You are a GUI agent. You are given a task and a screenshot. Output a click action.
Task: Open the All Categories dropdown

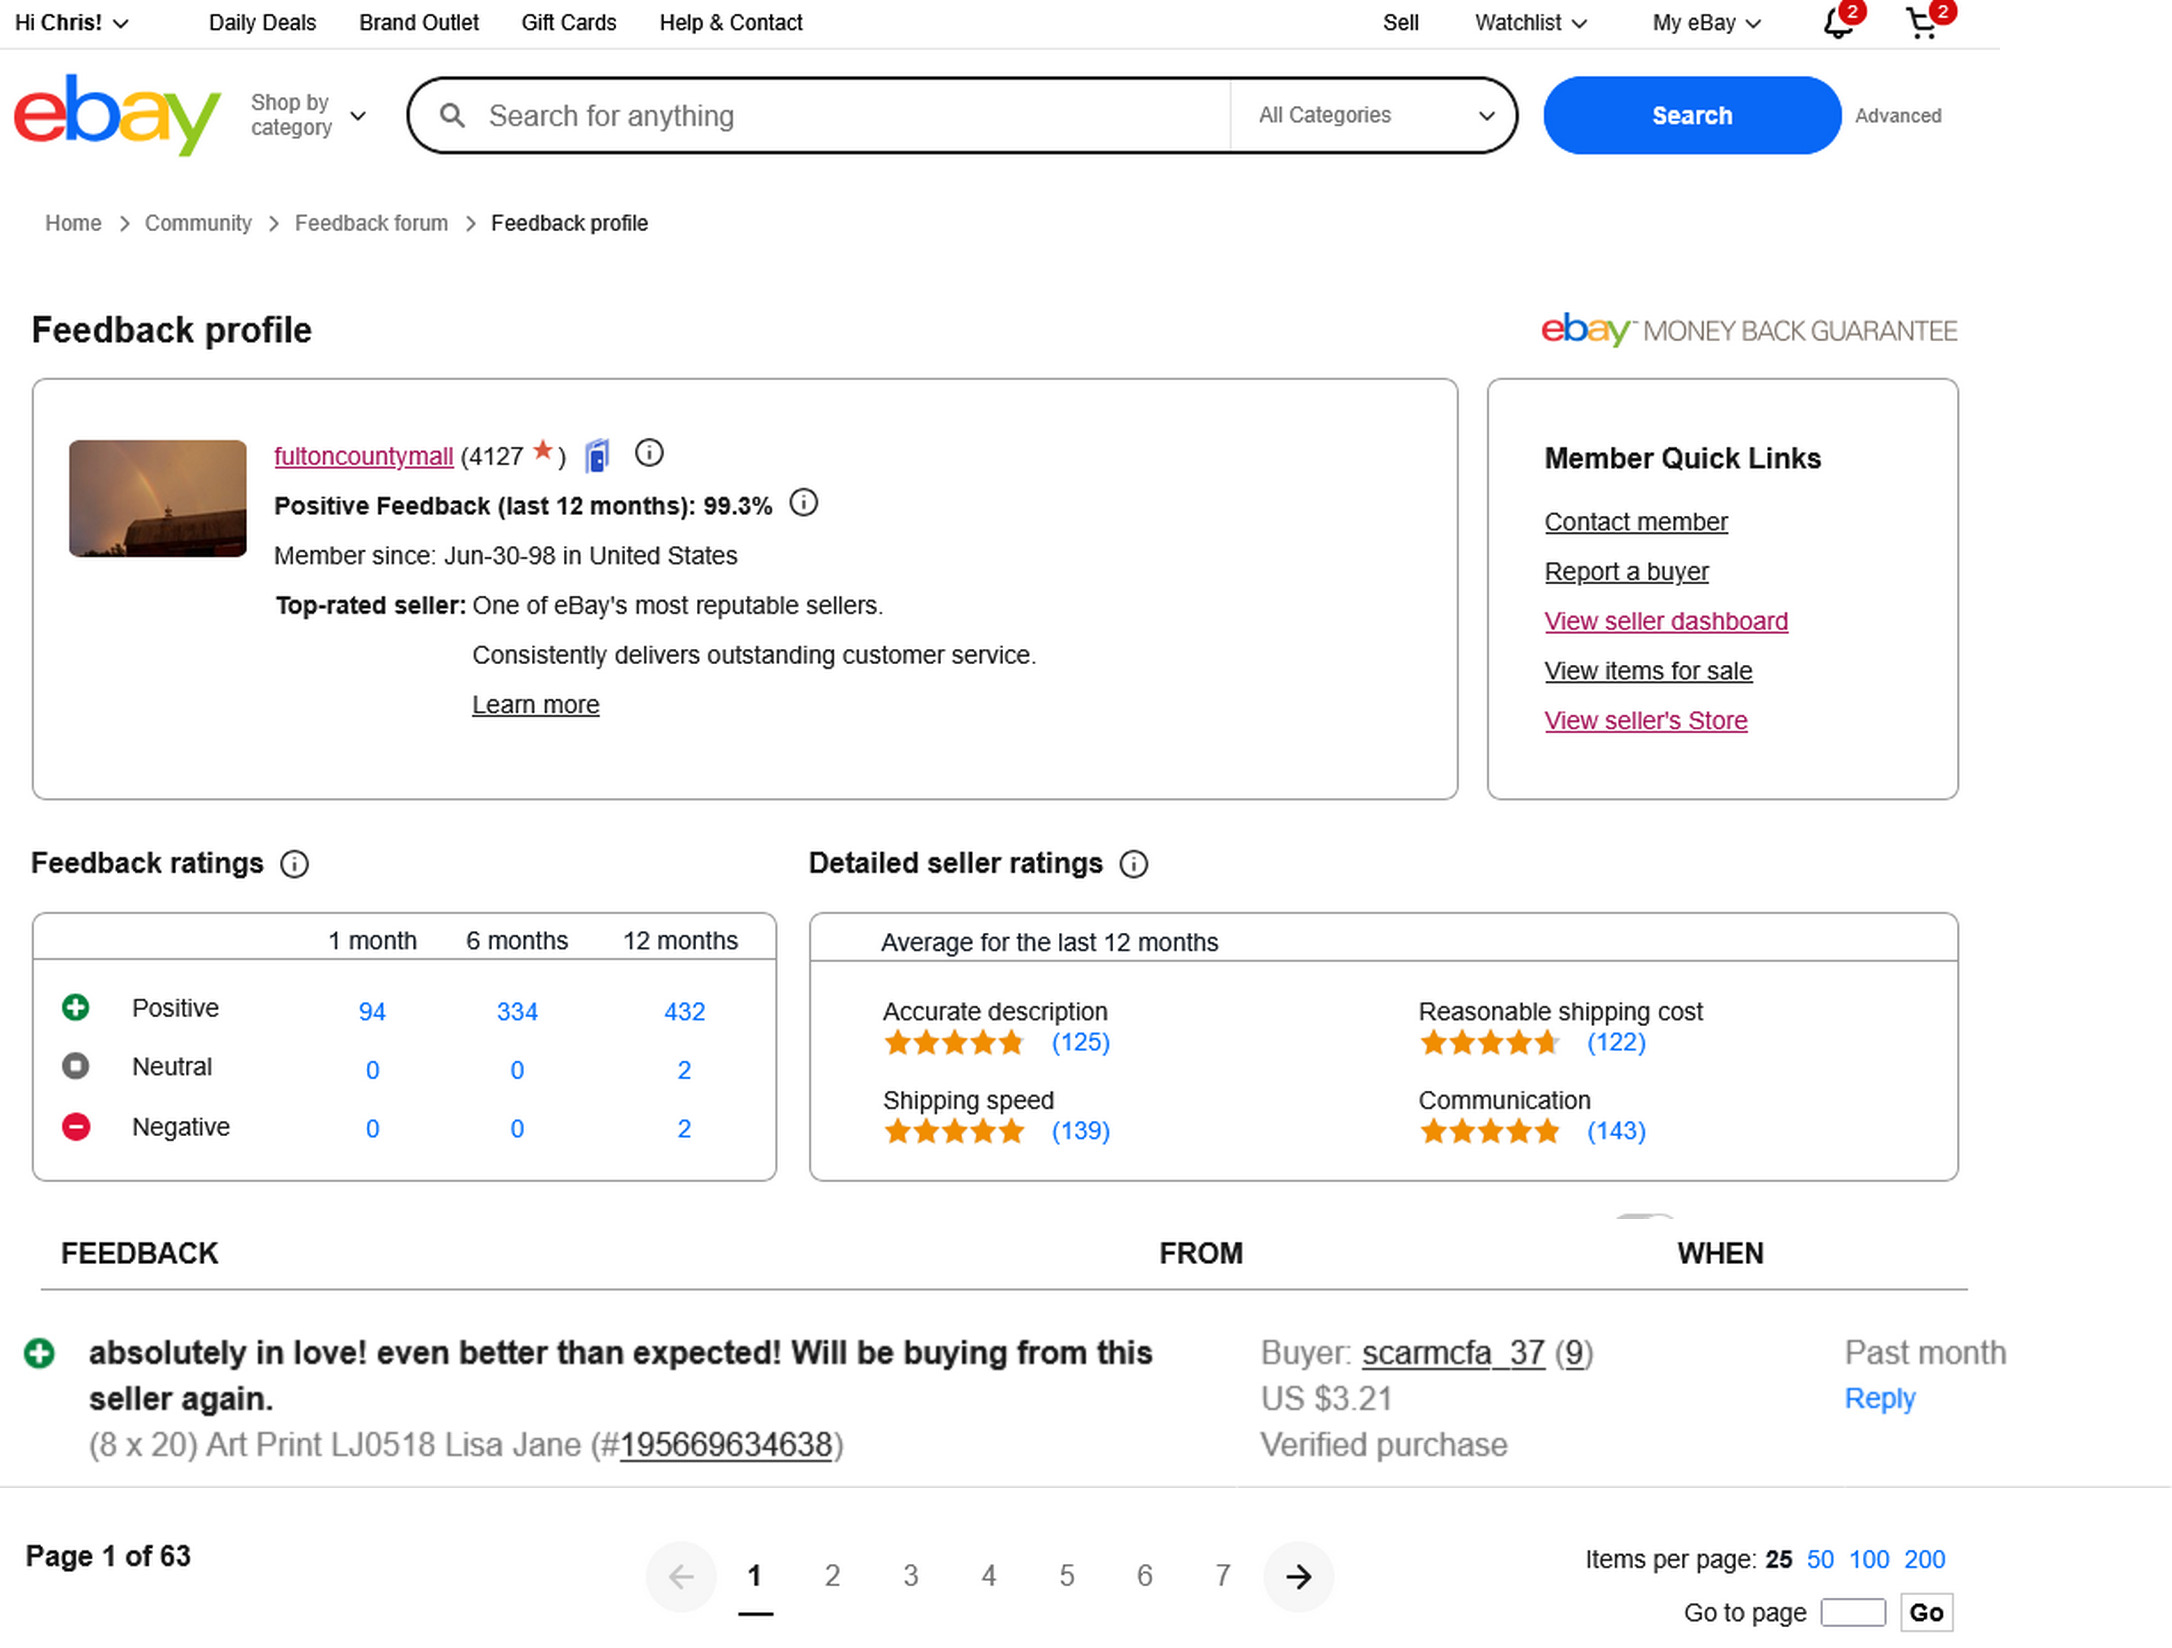(1375, 115)
